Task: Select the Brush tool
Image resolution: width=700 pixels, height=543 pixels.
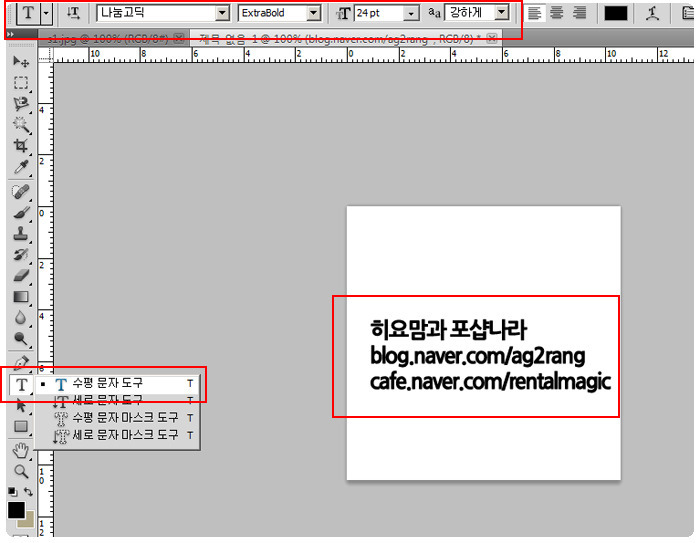Action: click(x=21, y=213)
